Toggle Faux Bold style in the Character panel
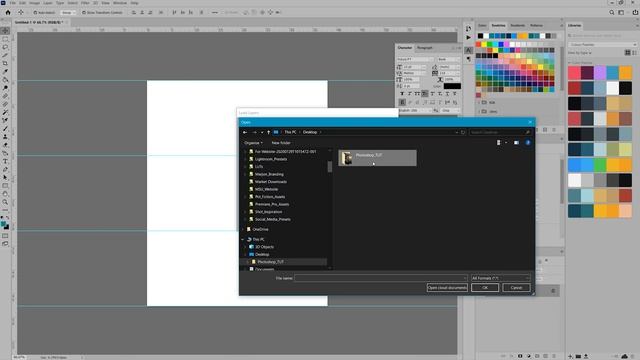The width and height of the screenshot is (640, 360). tap(402, 93)
